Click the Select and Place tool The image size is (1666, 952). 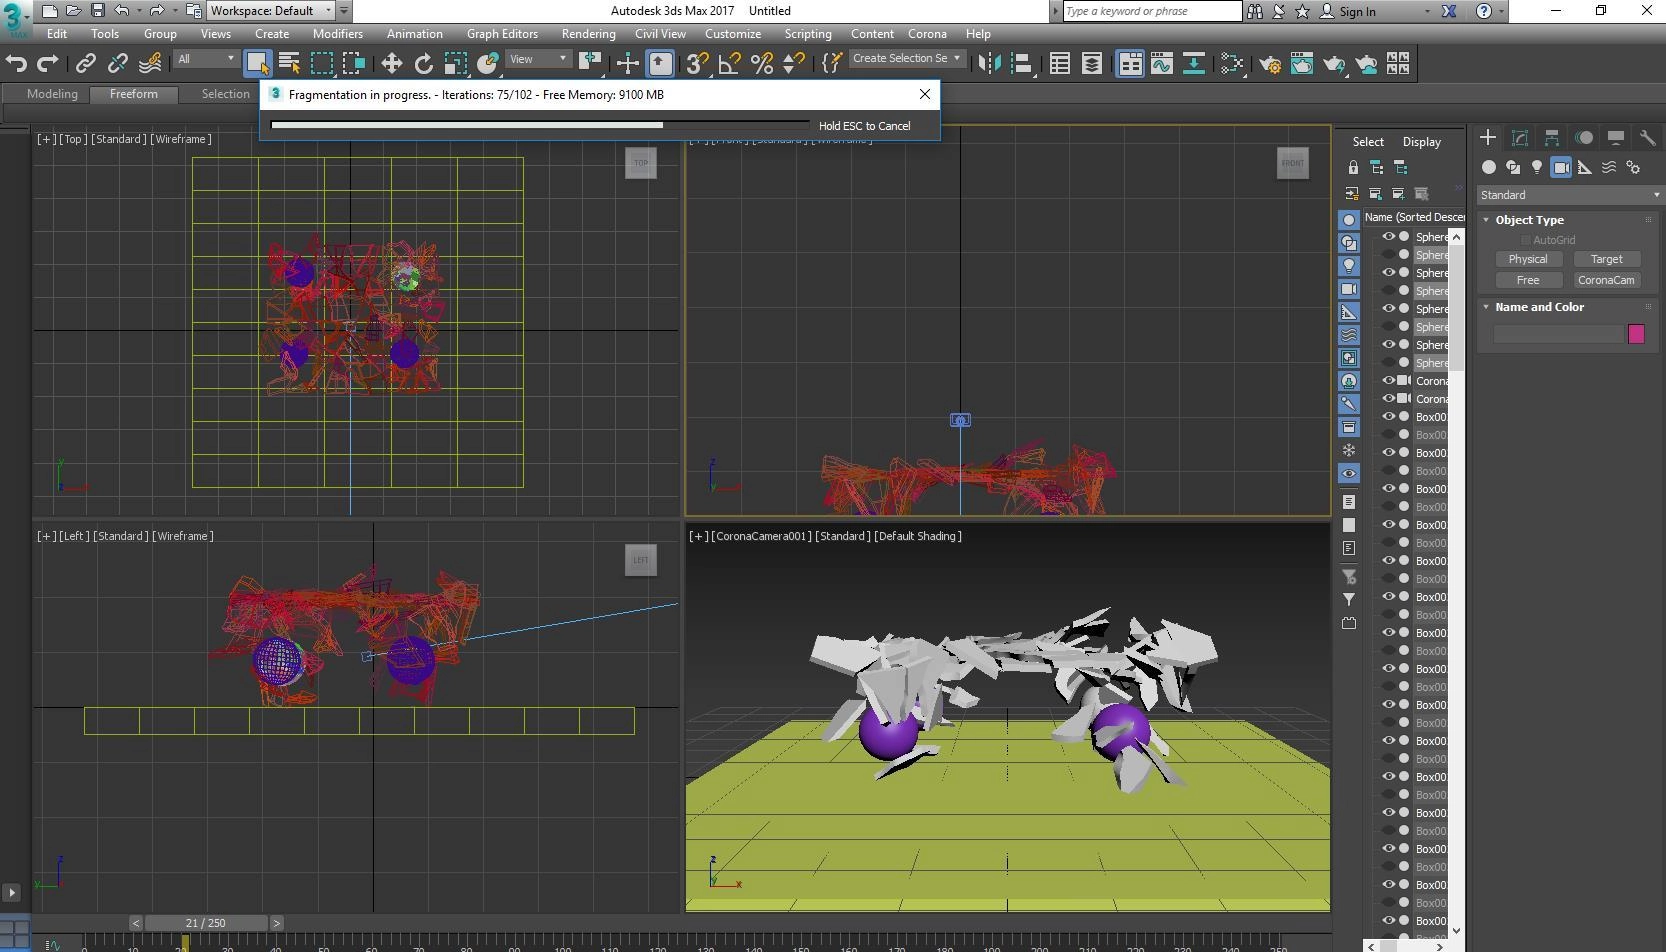coord(487,63)
